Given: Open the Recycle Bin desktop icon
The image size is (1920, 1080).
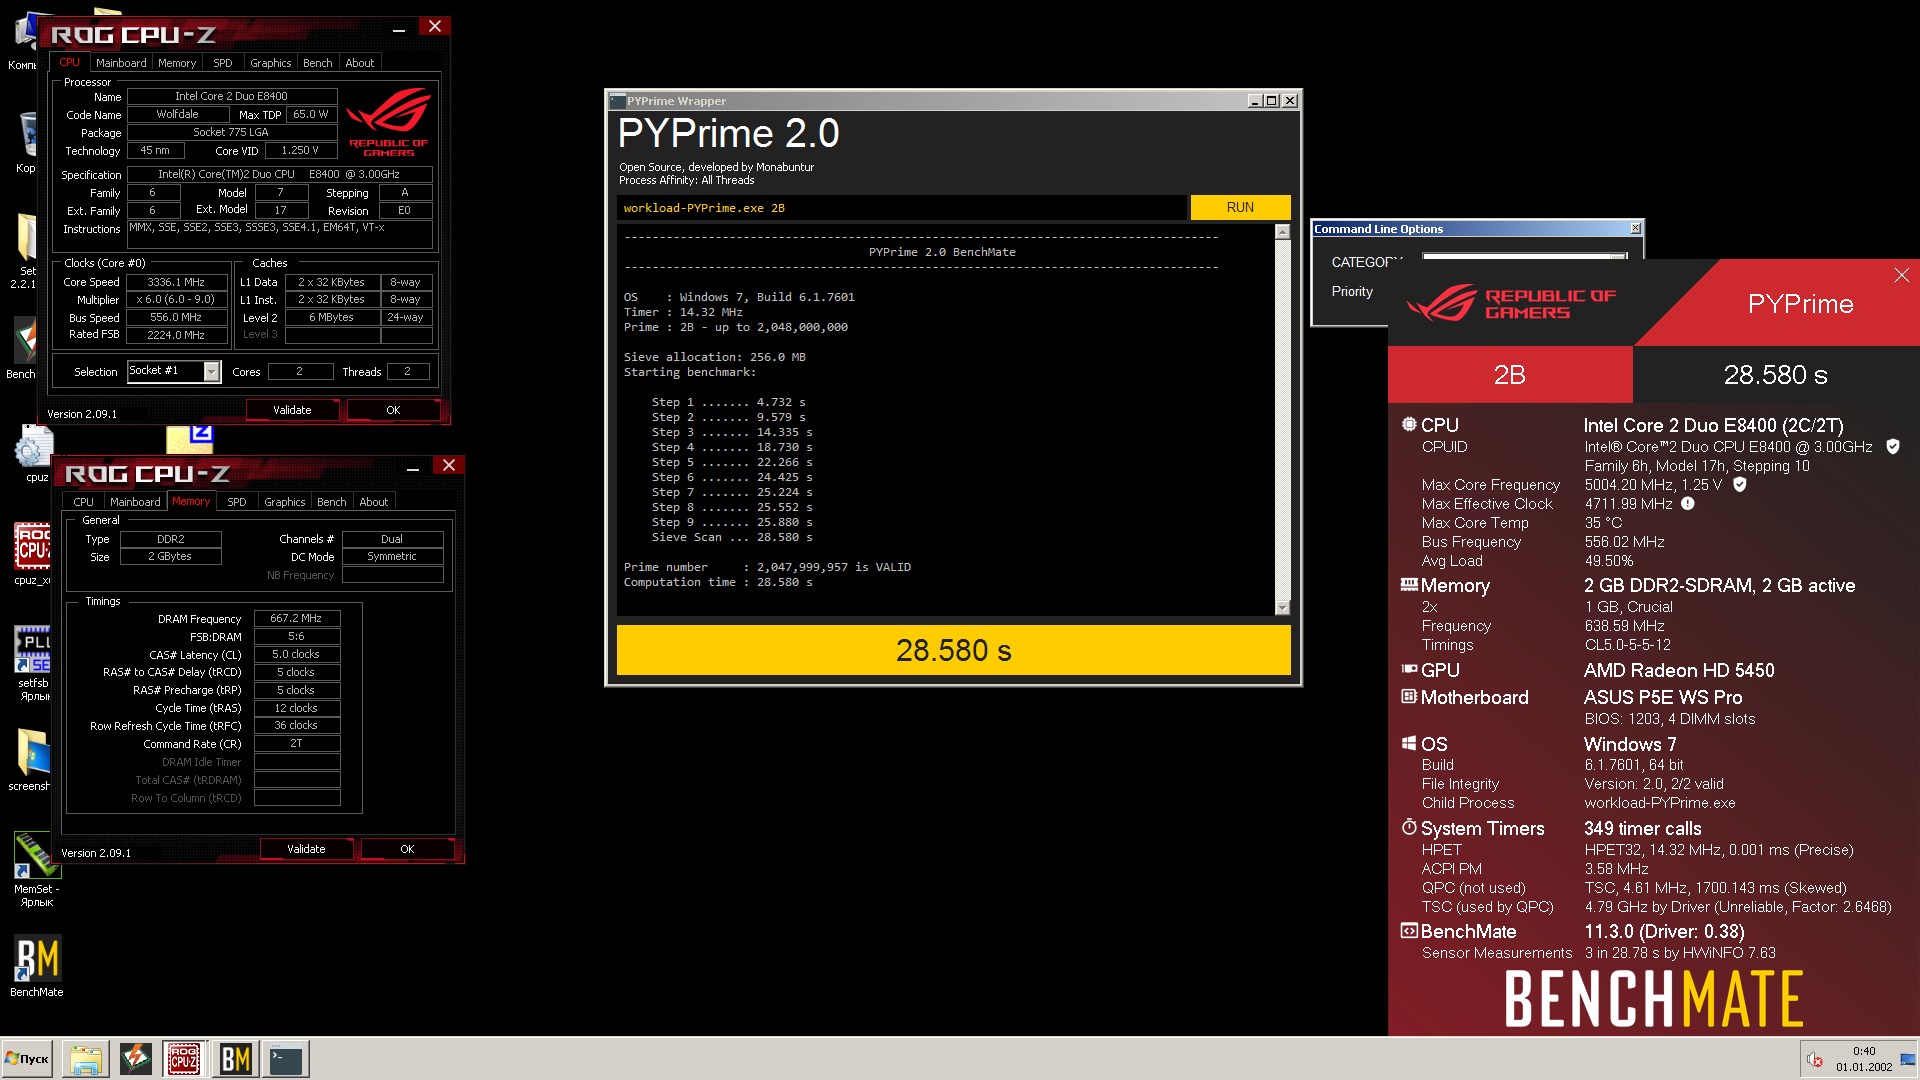Looking at the screenshot, I should pyautogui.click(x=26, y=142).
